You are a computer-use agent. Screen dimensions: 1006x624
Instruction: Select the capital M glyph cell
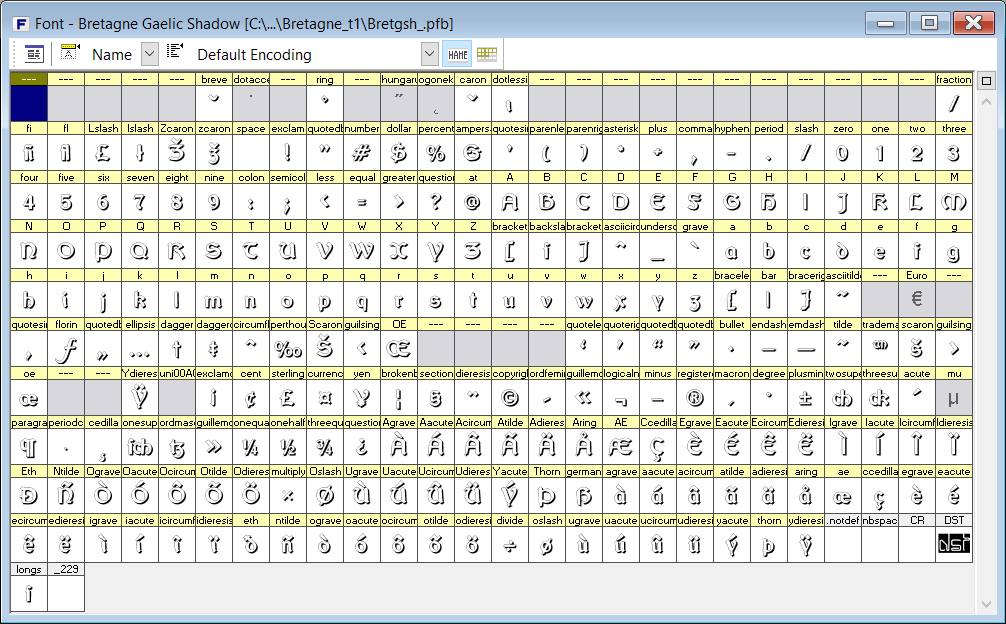(x=953, y=202)
